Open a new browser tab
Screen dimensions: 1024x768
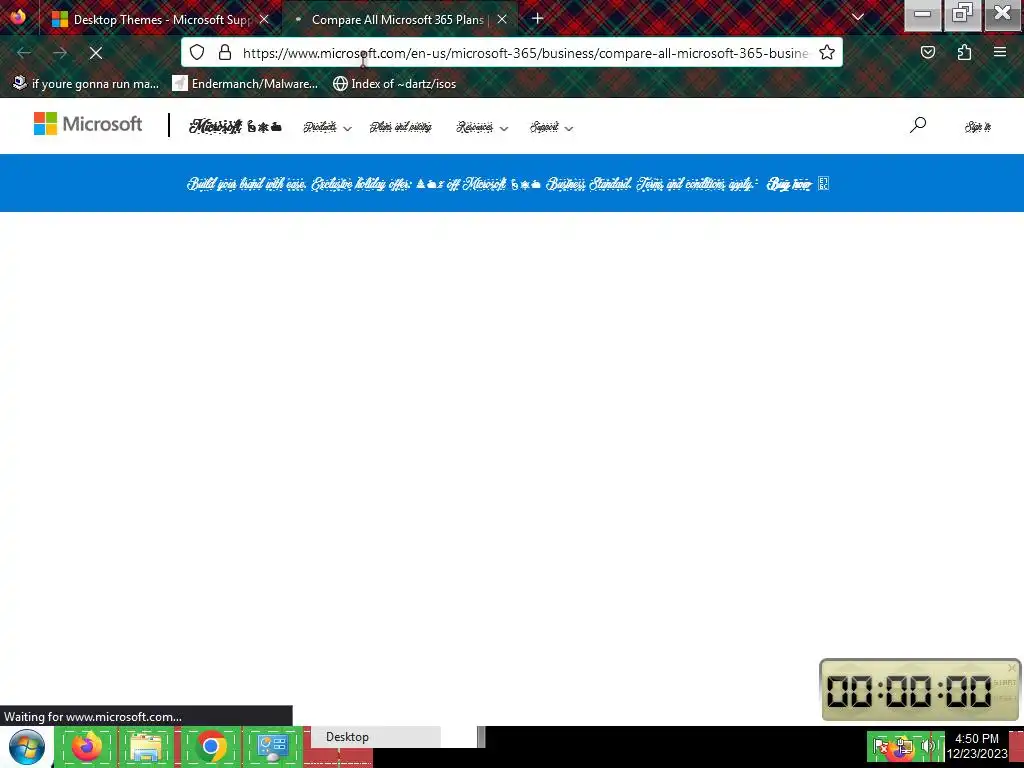coord(537,19)
